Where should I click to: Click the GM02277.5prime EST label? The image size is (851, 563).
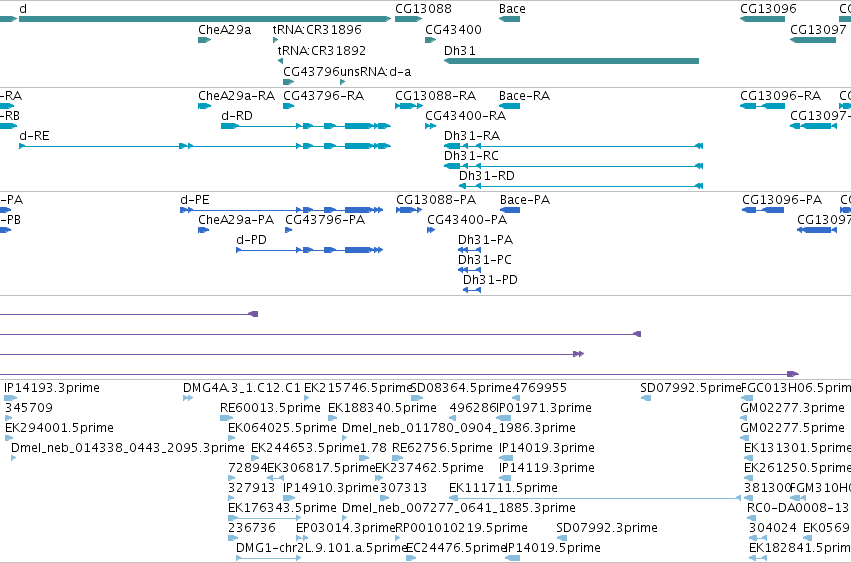tap(792, 428)
